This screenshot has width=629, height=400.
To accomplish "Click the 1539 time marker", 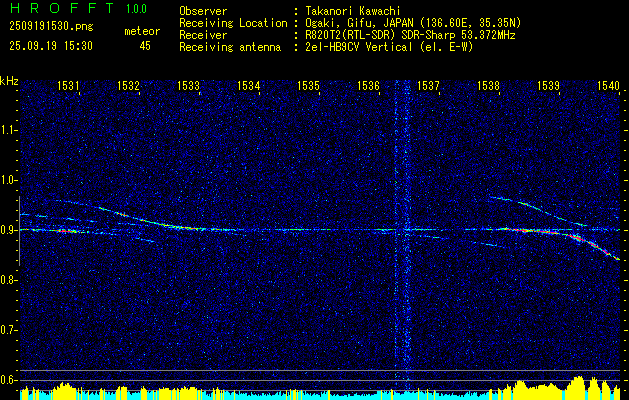I will 548,85.
